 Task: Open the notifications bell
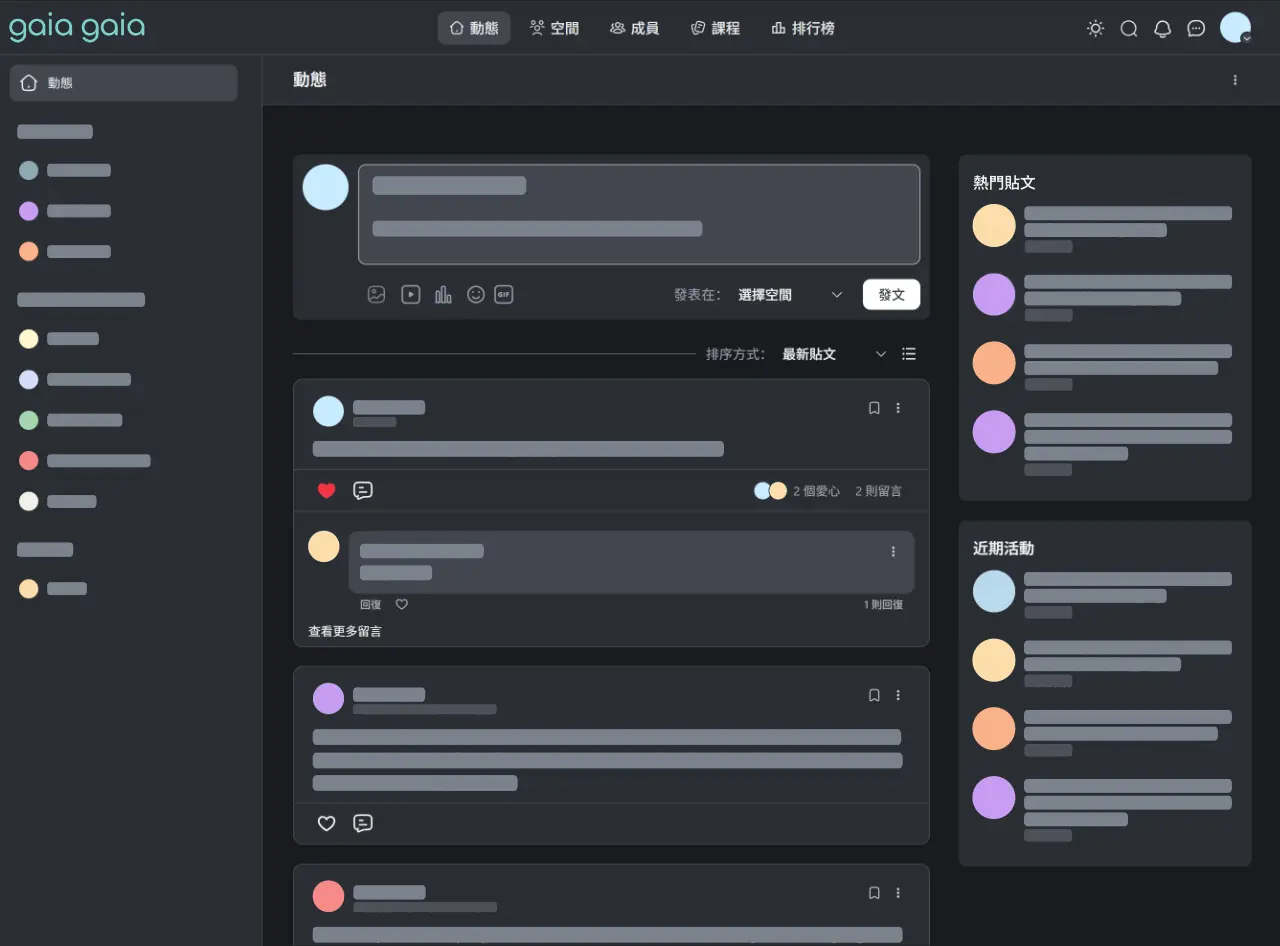point(1162,28)
